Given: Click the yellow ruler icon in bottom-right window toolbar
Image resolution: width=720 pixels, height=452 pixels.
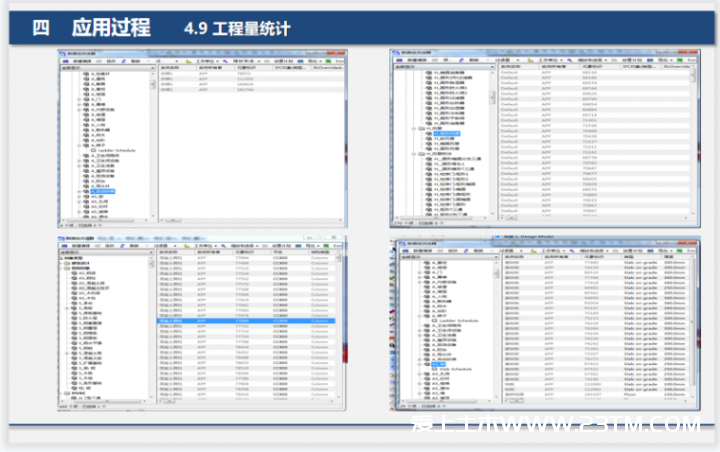Looking at the screenshot, I should tap(534, 251).
